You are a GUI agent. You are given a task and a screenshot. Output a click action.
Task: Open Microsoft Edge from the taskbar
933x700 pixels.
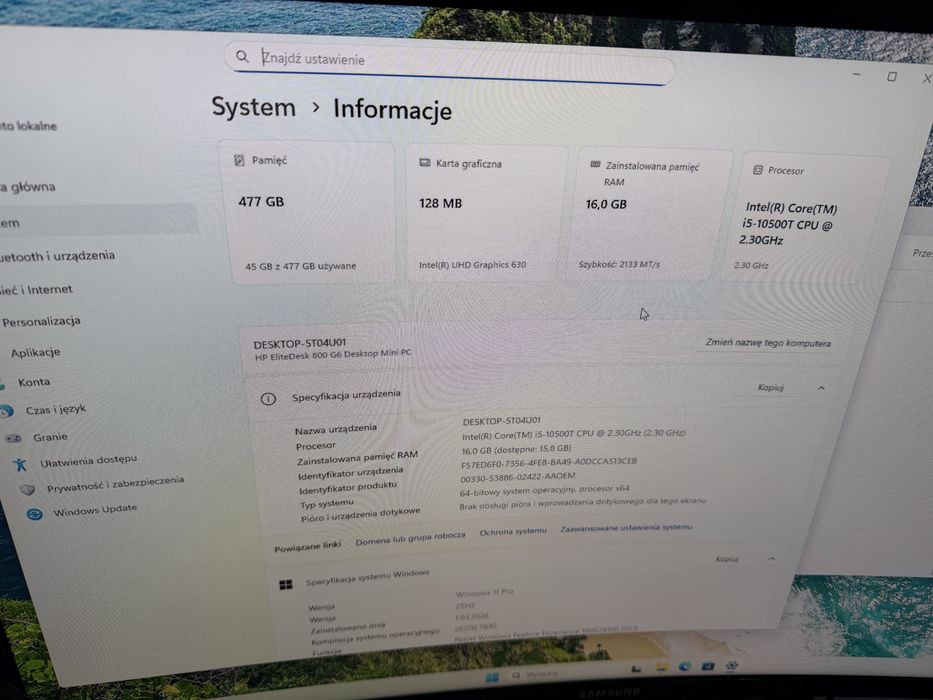click(684, 666)
